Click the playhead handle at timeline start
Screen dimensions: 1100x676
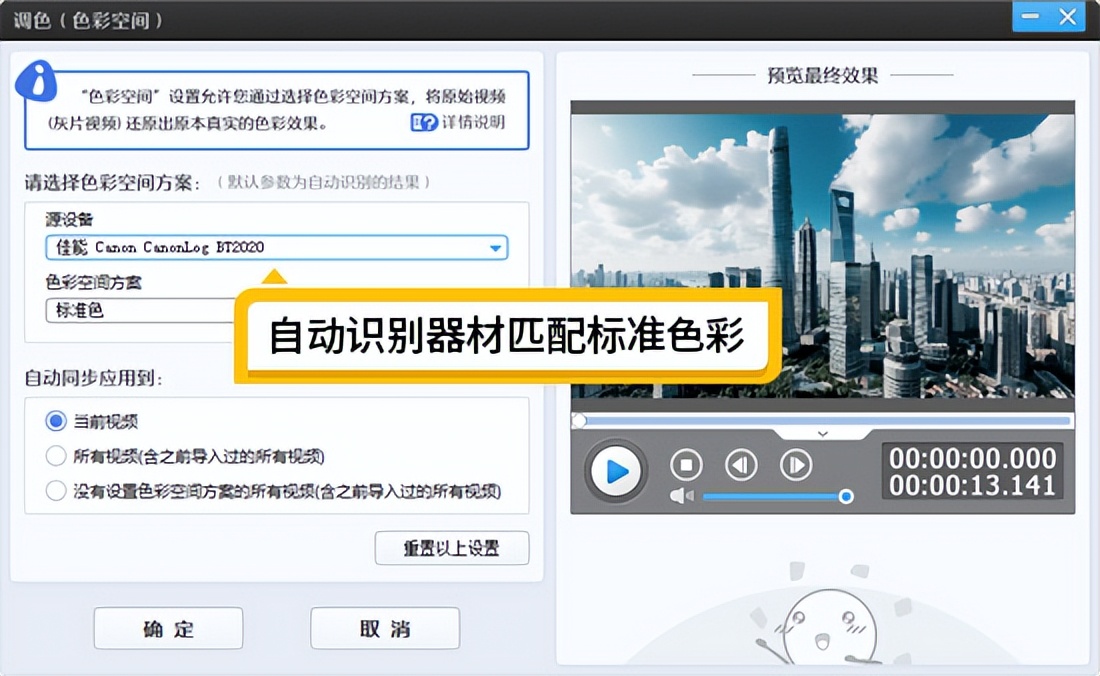579,421
